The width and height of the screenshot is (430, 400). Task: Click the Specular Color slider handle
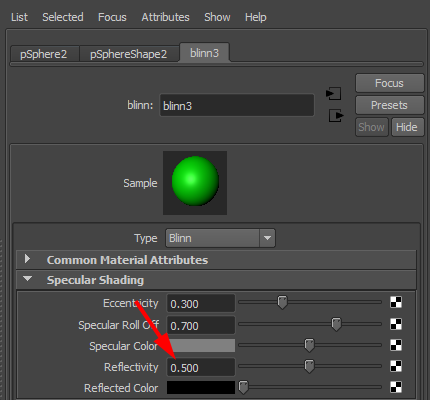pyautogui.click(x=309, y=345)
